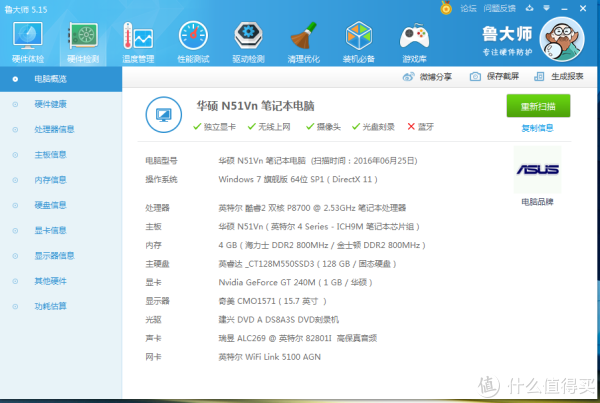Select 电脑概览 in sidebar
The height and width of the screenshot is (403, 600).
(x=61, y=79)
